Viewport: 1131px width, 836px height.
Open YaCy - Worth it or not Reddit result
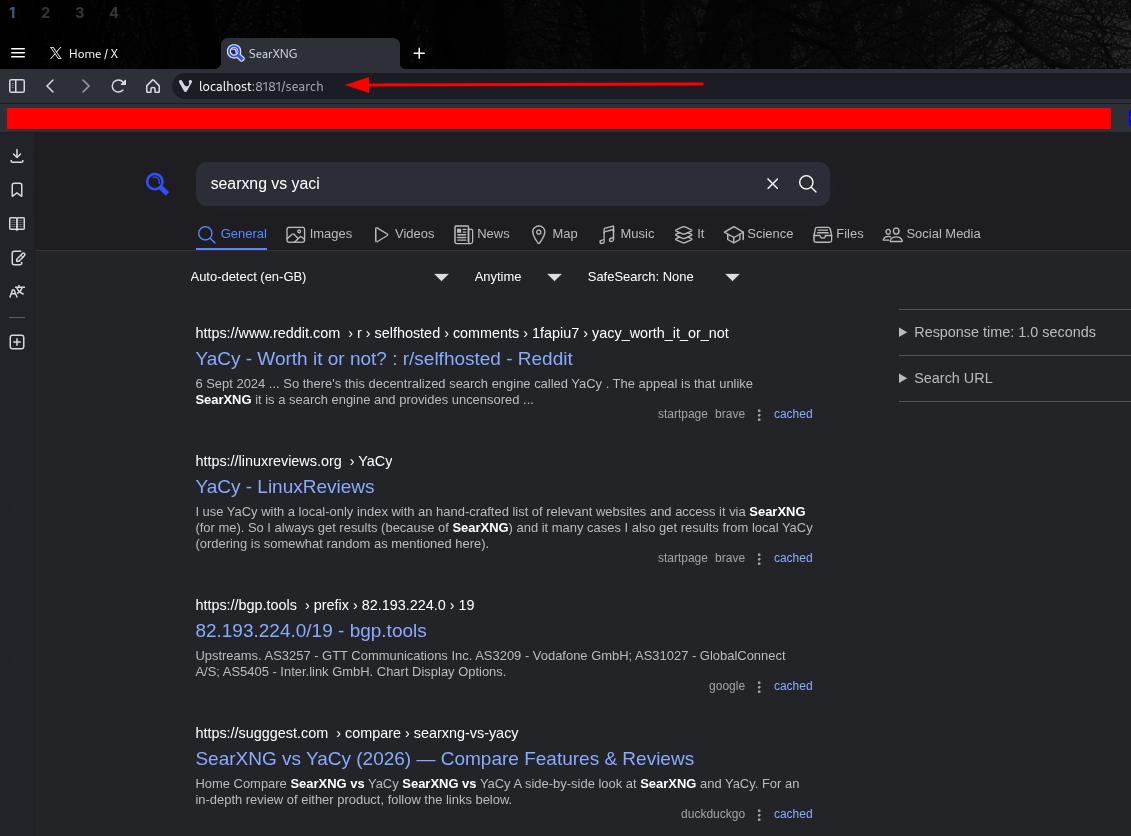384,359
